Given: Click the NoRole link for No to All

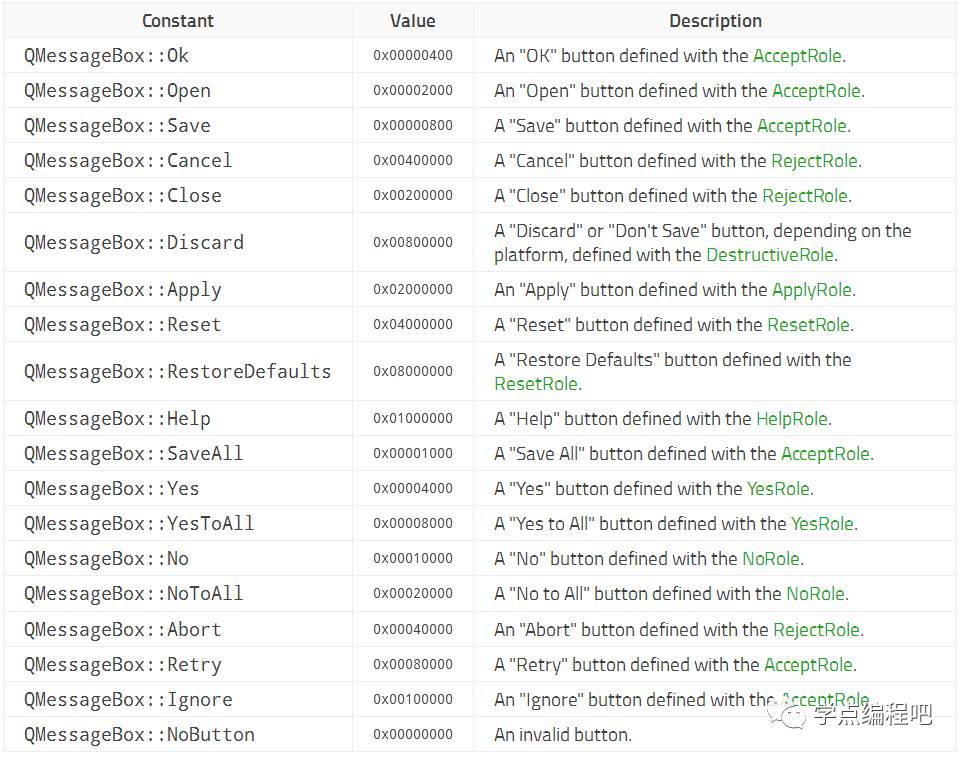Looking at the screenshot, I should (816, 595).
